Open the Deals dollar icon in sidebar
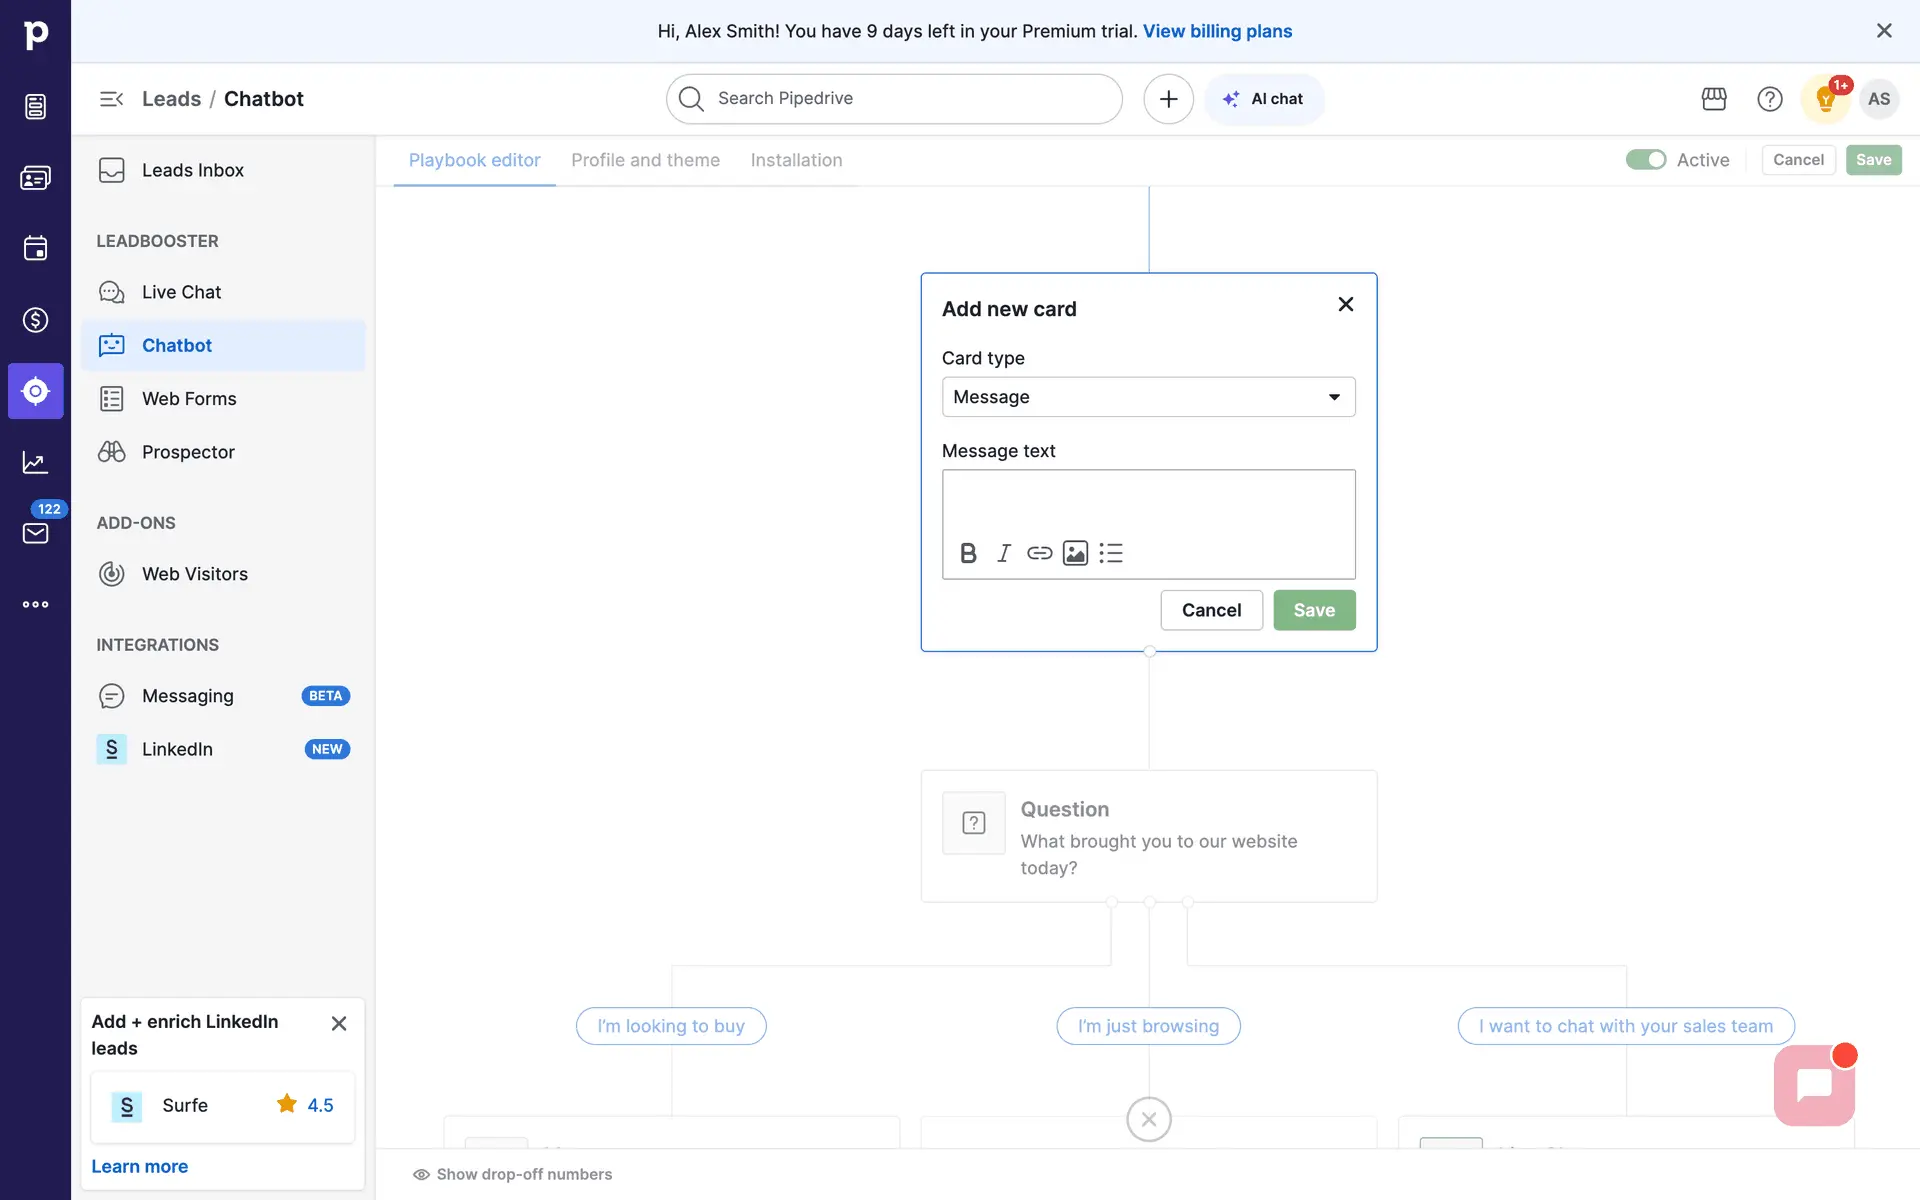 click(x=35, y=320)
